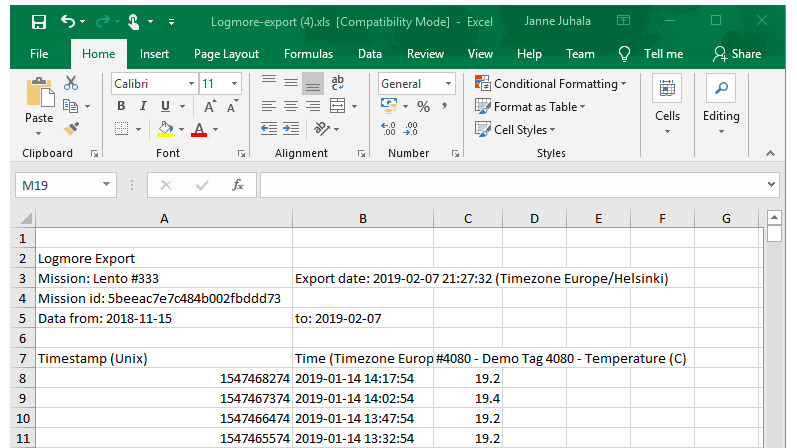Switch to the Data tab

click(370, 54)
